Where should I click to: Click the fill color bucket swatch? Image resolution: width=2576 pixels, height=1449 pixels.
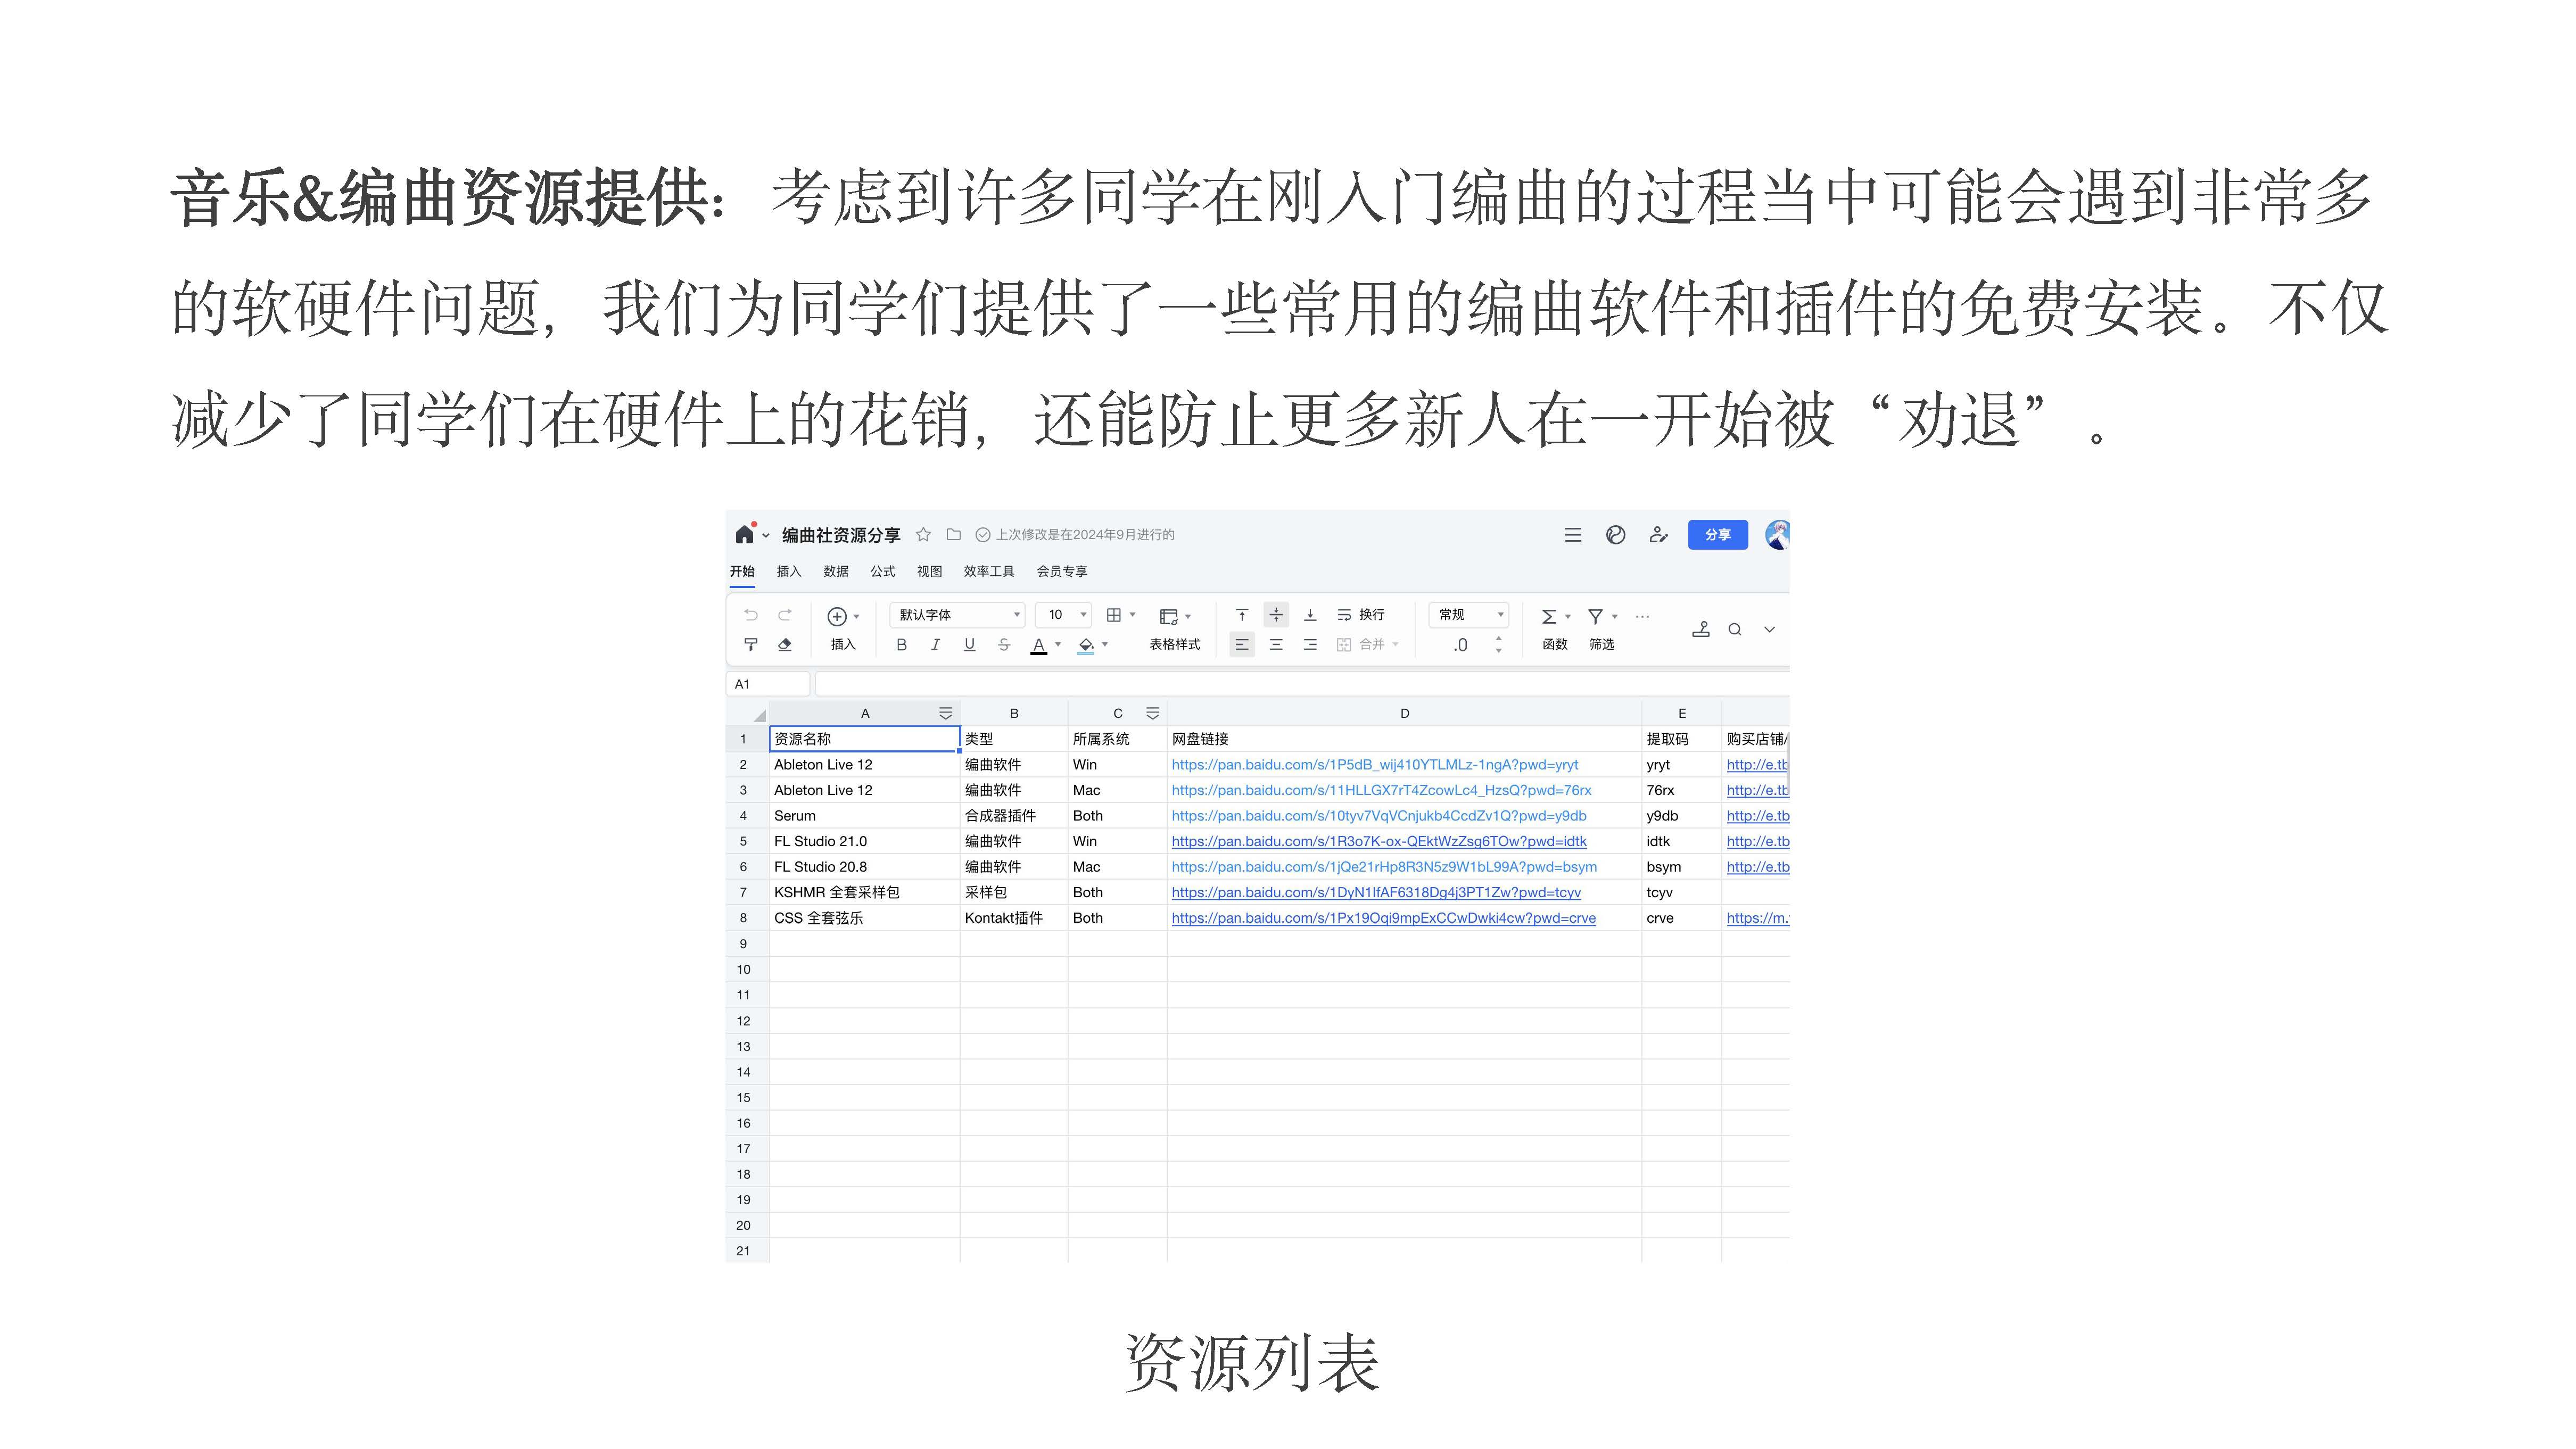pos(1086,645)
